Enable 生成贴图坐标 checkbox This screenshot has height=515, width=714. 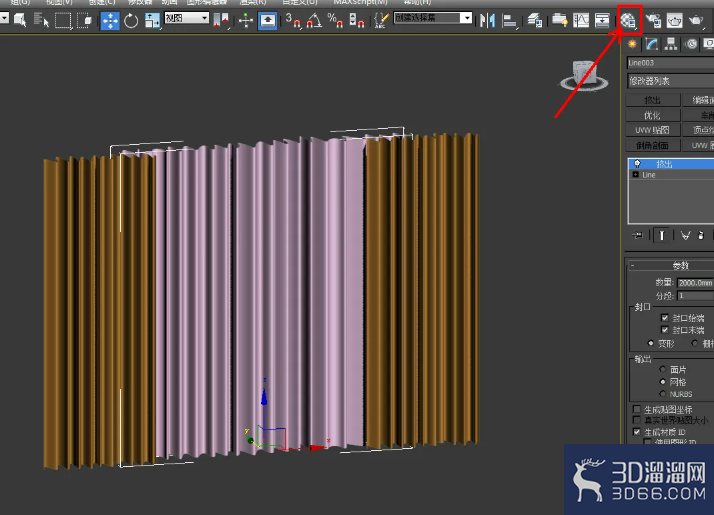(x=637, y=409)
